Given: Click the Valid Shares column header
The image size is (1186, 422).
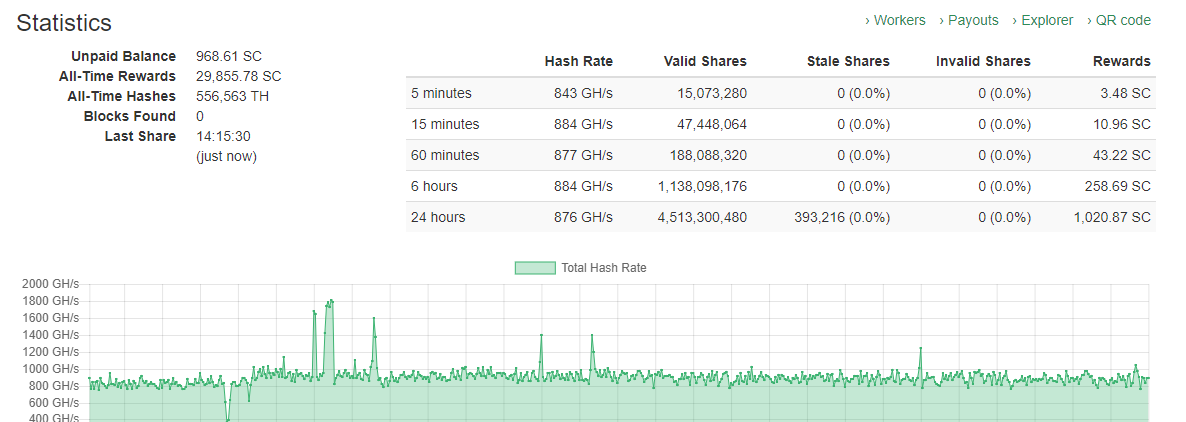Looking at the screenshot, I should click(x=704, y=62).
